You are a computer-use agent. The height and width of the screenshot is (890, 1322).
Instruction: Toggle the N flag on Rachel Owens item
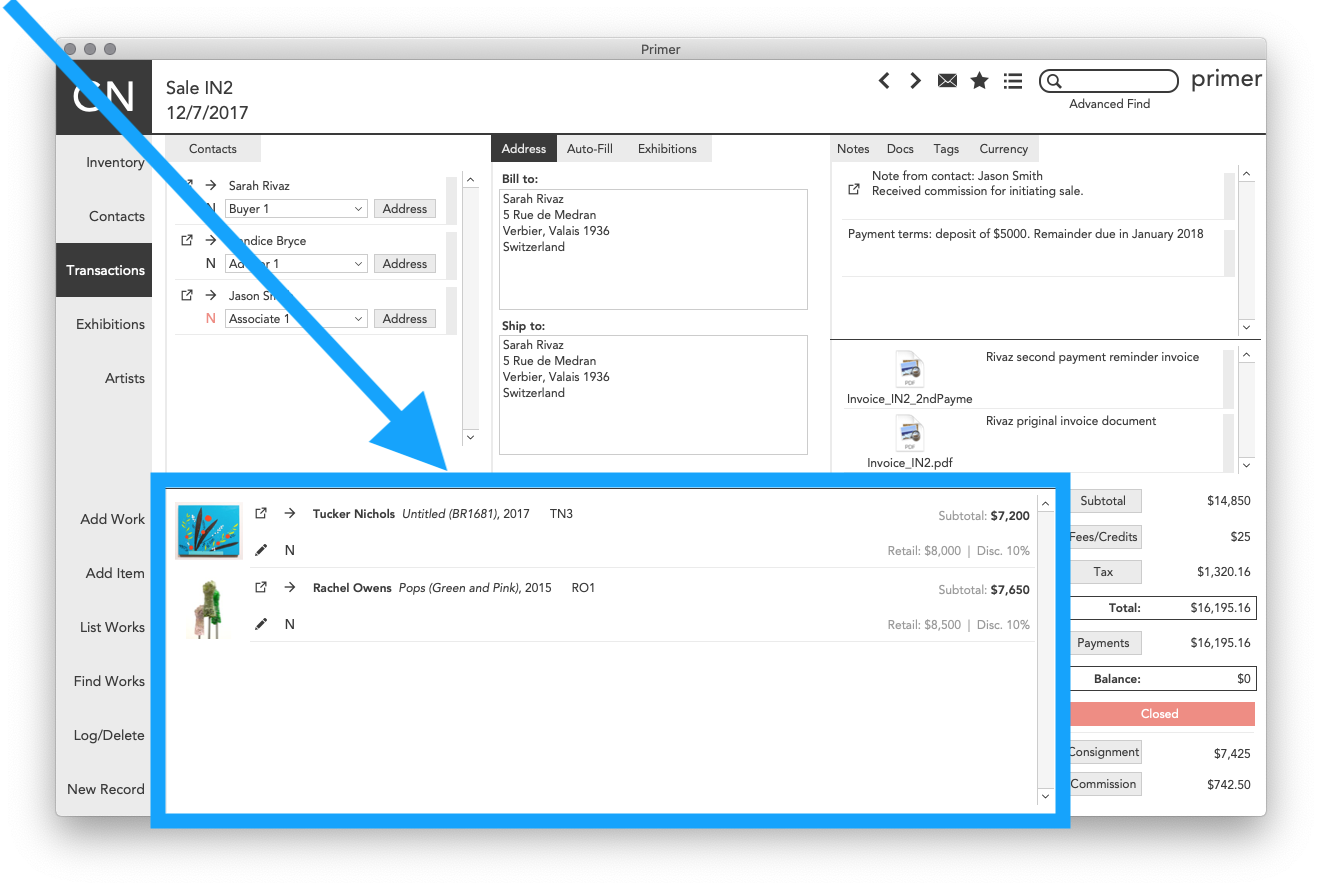tap(290, 624)
